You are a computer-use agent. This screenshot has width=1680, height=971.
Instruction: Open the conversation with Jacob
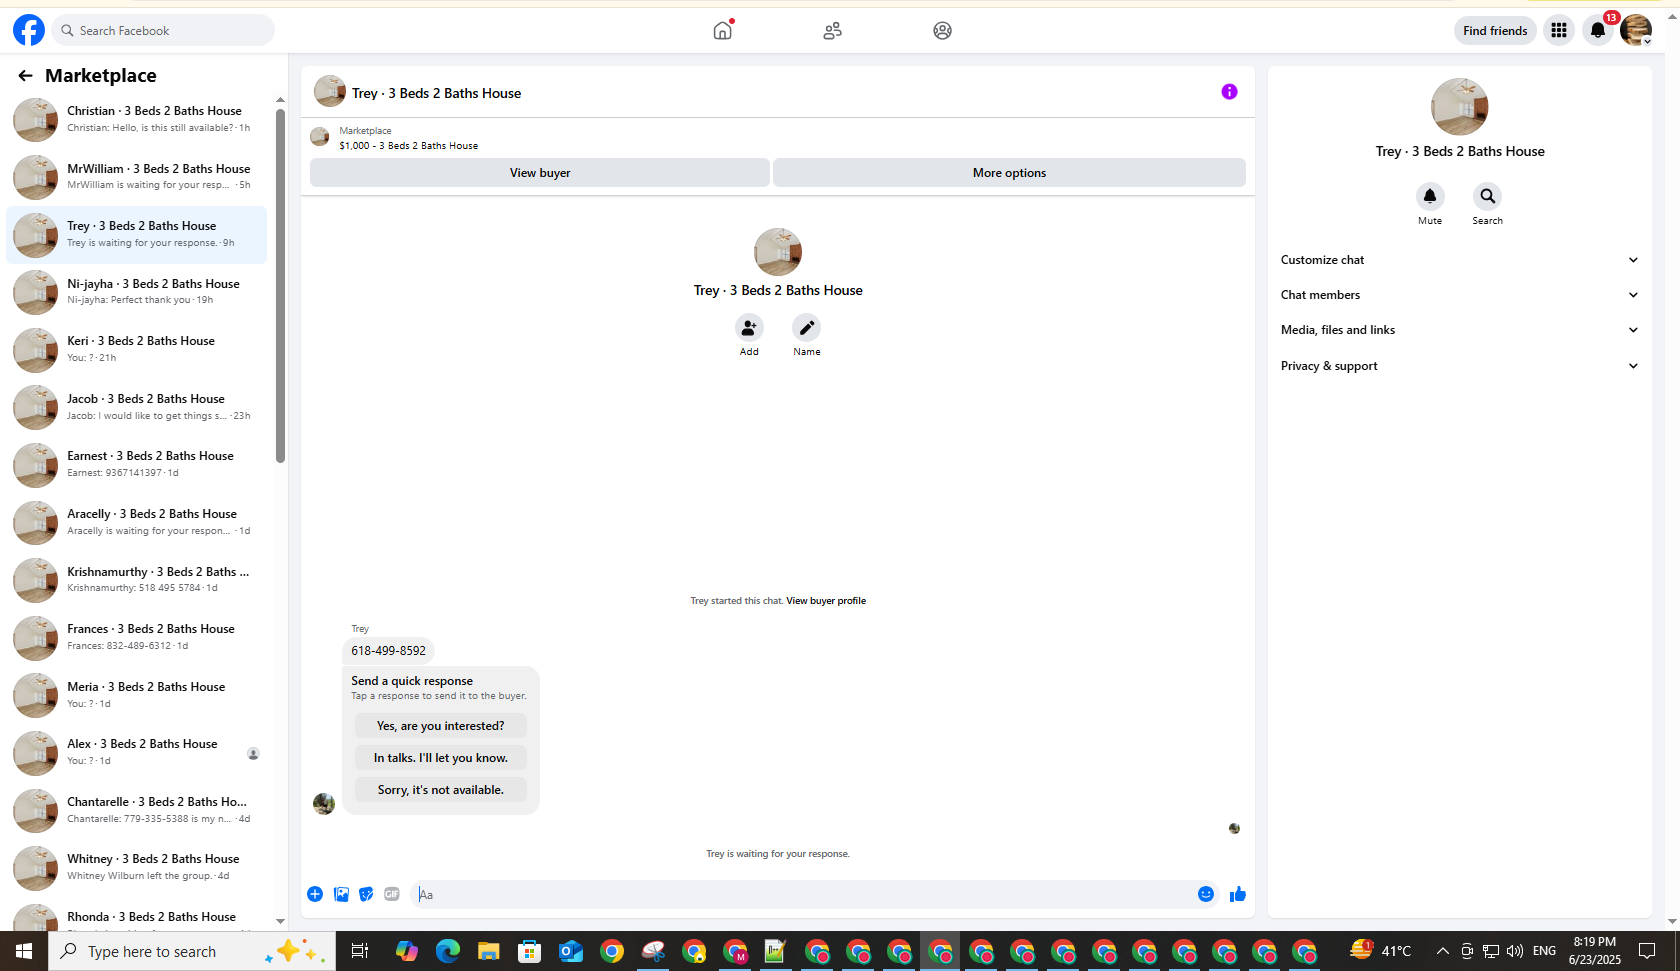tap(137, 407)
